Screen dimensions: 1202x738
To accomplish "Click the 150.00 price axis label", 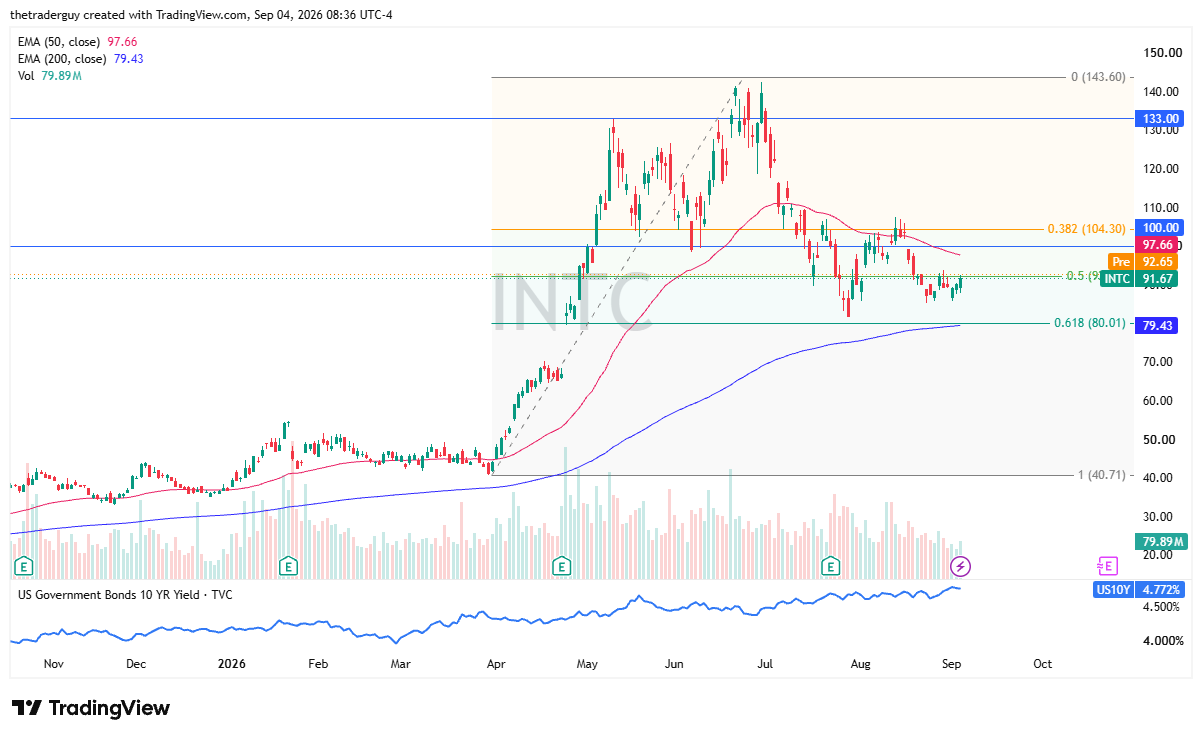I will (1162, 52).
